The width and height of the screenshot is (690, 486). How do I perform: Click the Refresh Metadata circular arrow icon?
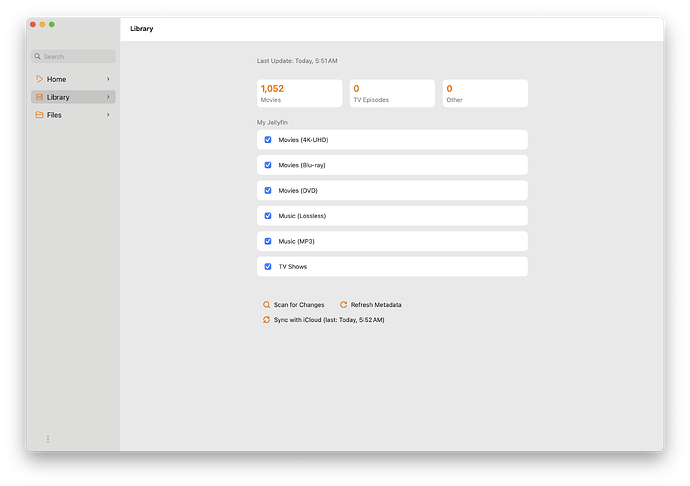(343, 305)
